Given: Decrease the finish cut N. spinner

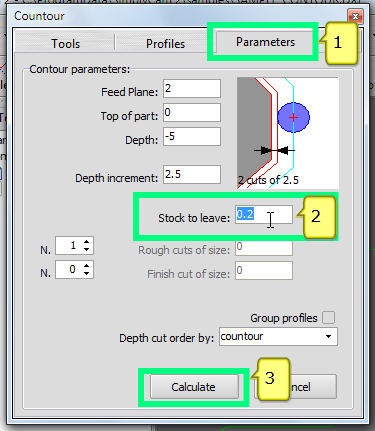Looking at the screenshot, I should click(x=87, y=273).
